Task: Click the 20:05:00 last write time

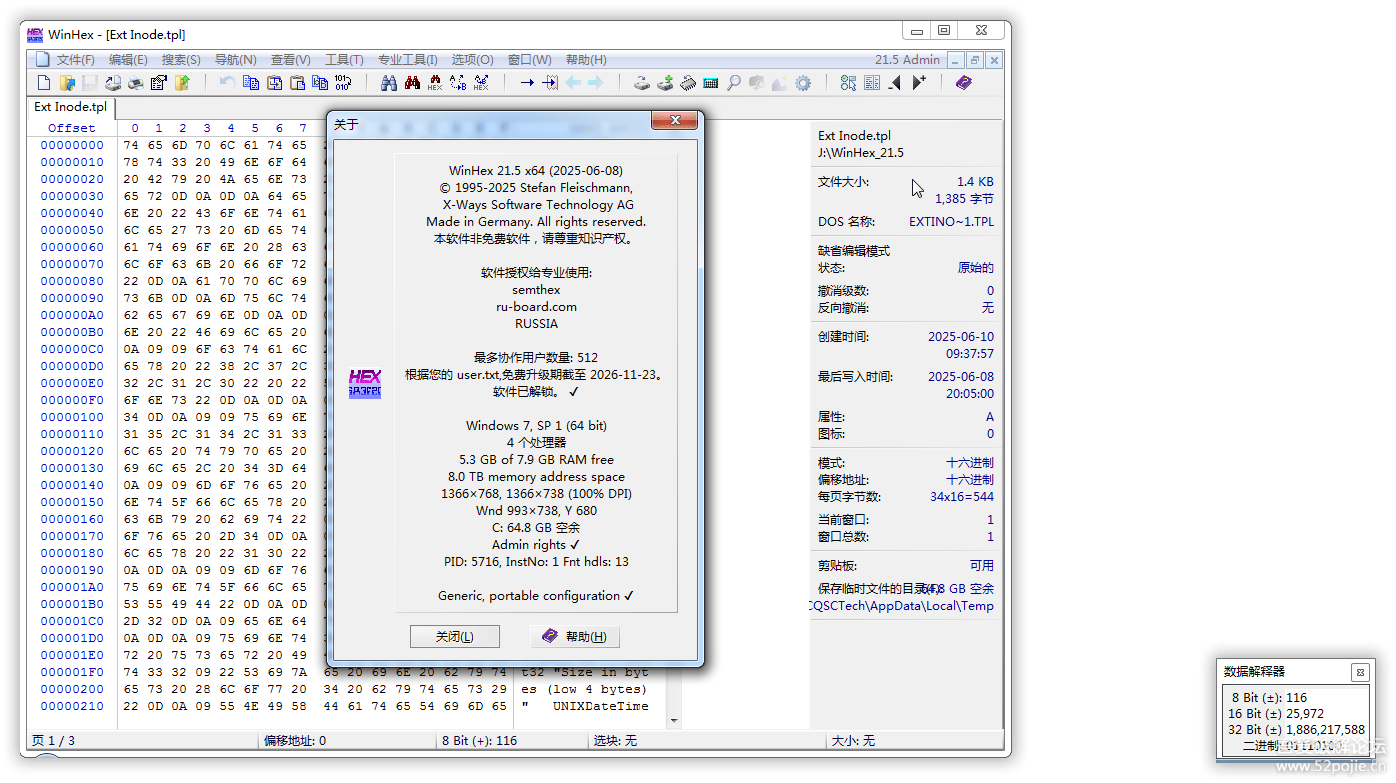Action: tap(970, 394)
